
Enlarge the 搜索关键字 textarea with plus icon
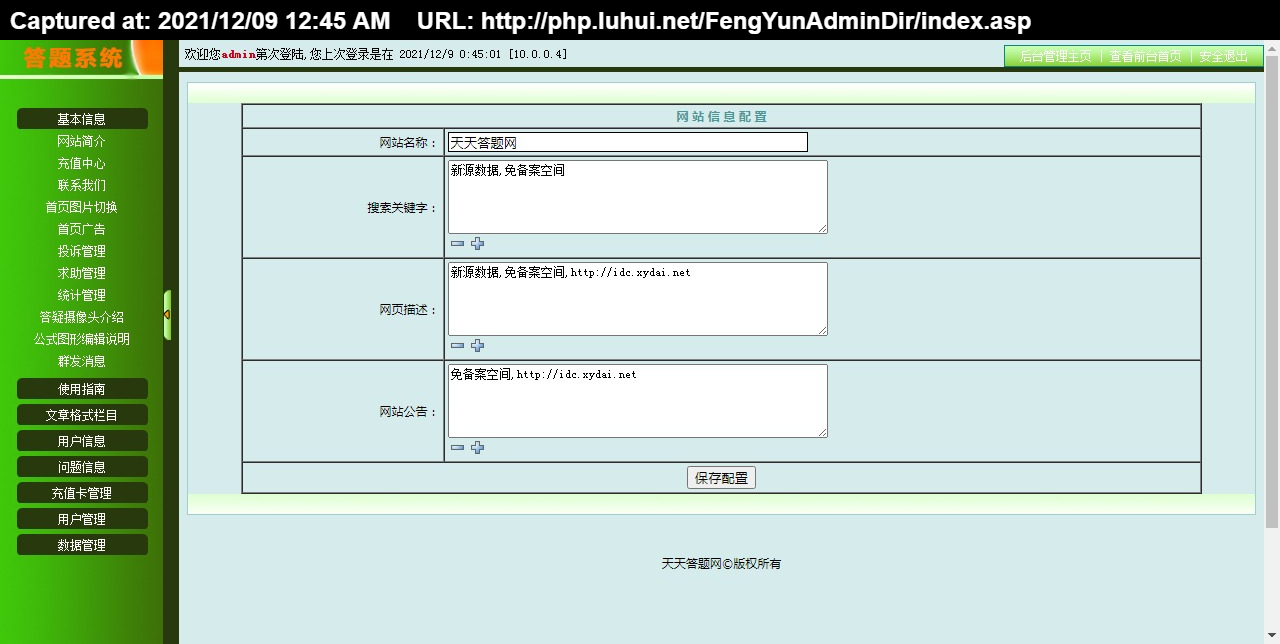click(x=477, y=243)
